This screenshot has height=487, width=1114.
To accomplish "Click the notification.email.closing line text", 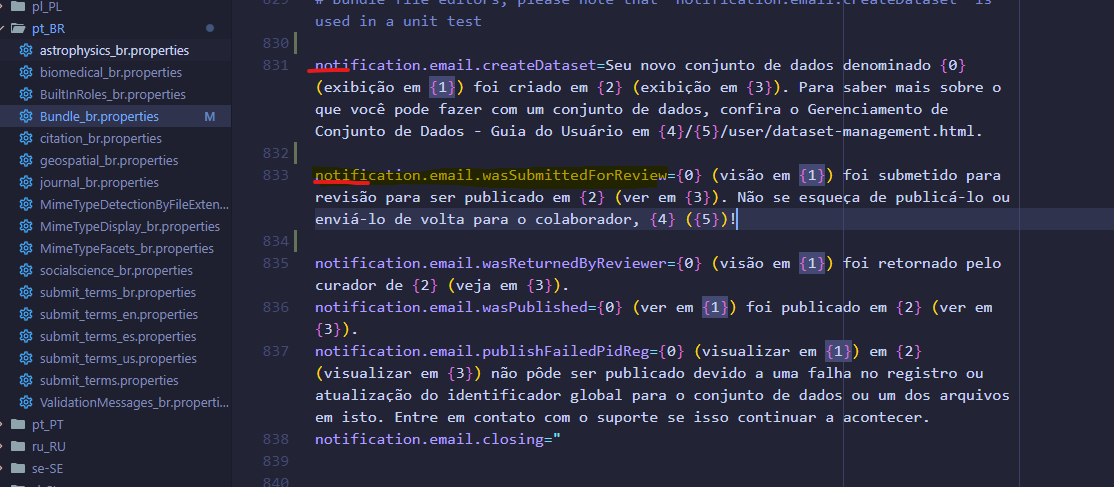I will [430, 439].
